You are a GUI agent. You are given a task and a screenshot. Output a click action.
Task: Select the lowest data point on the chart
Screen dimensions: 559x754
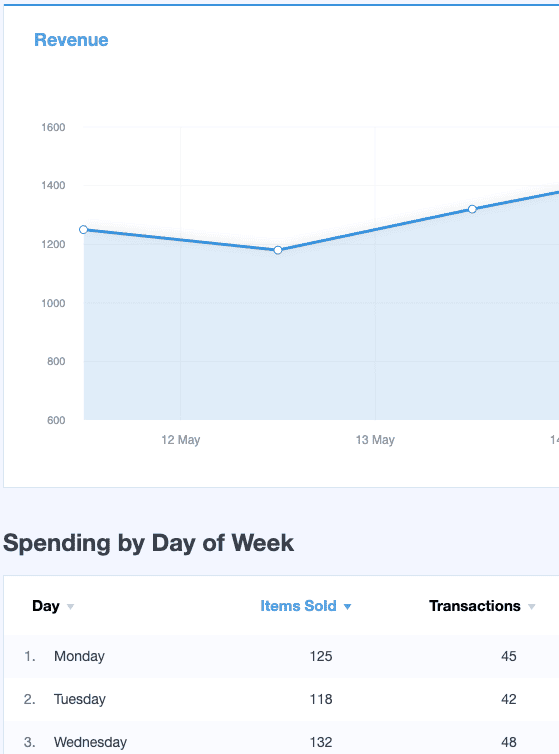pos(278,250)
